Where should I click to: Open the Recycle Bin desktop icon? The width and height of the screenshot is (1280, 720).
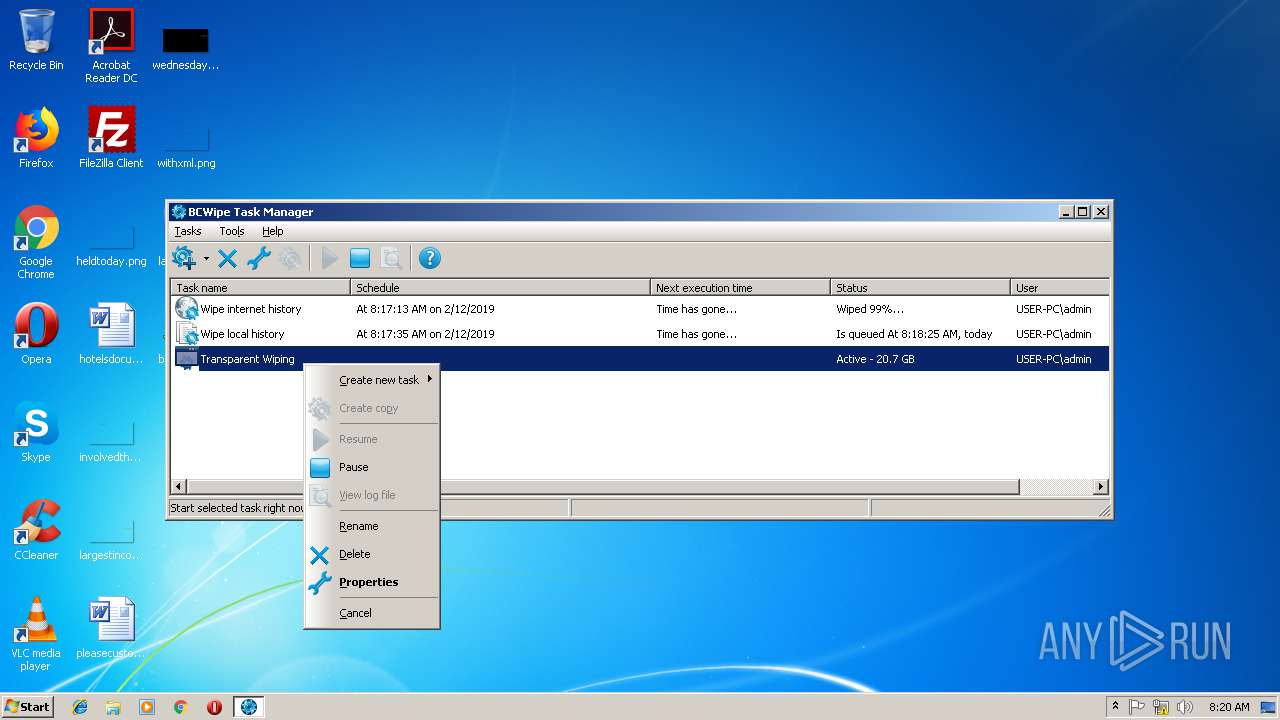tap(36, 40)
